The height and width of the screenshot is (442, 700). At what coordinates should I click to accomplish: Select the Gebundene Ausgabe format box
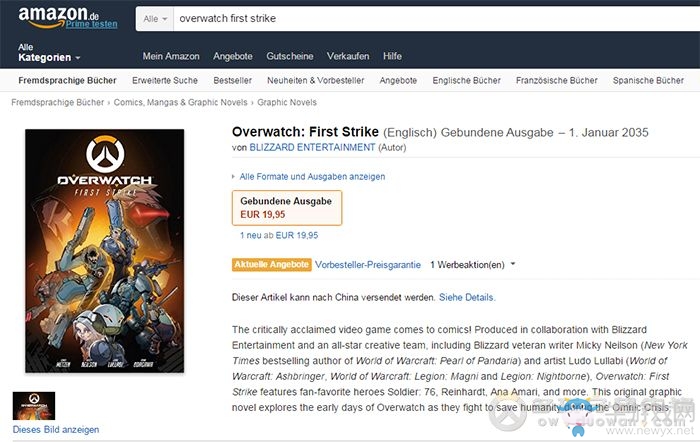click(x=287, y=208)
